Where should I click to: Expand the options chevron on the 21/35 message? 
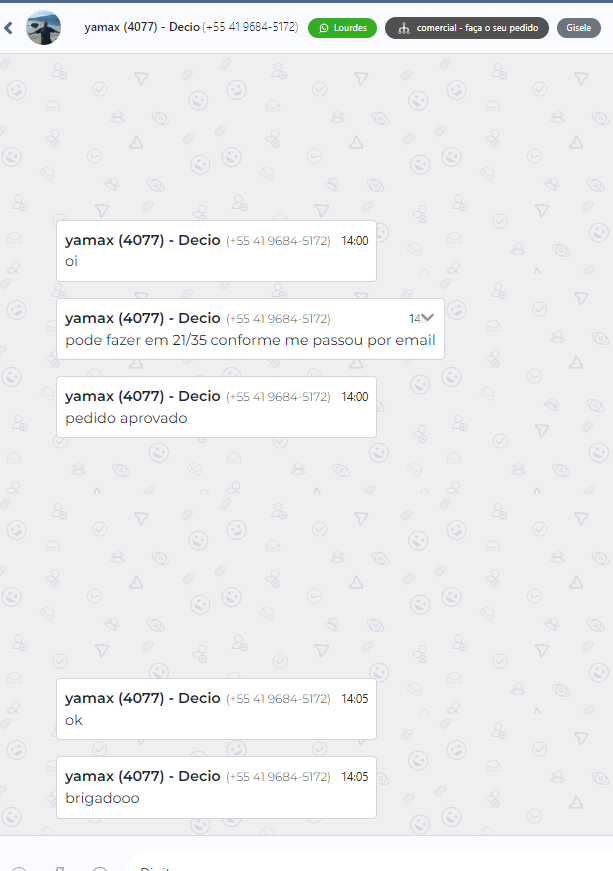[x=427, y=318]
